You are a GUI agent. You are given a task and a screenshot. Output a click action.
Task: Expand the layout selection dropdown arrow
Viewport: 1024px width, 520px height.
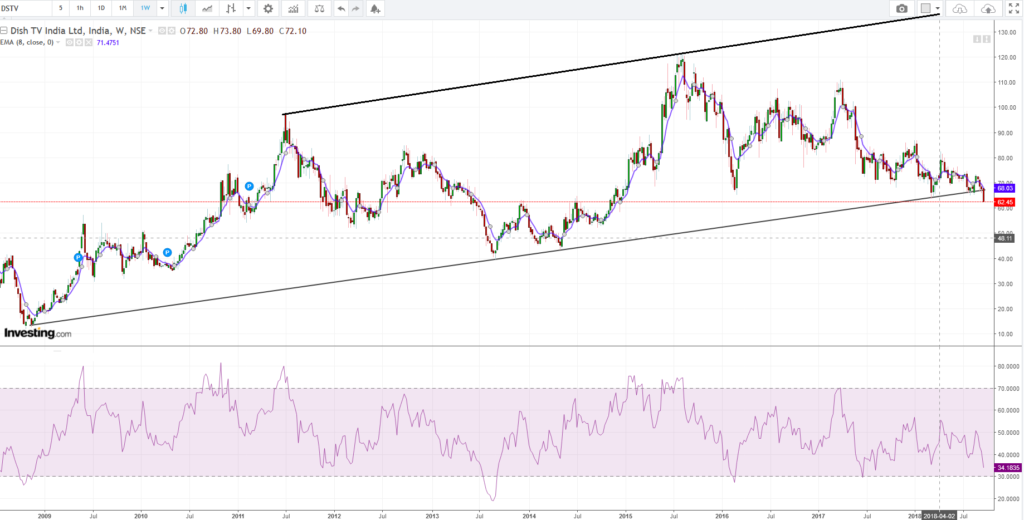click(x=938, y=8)
